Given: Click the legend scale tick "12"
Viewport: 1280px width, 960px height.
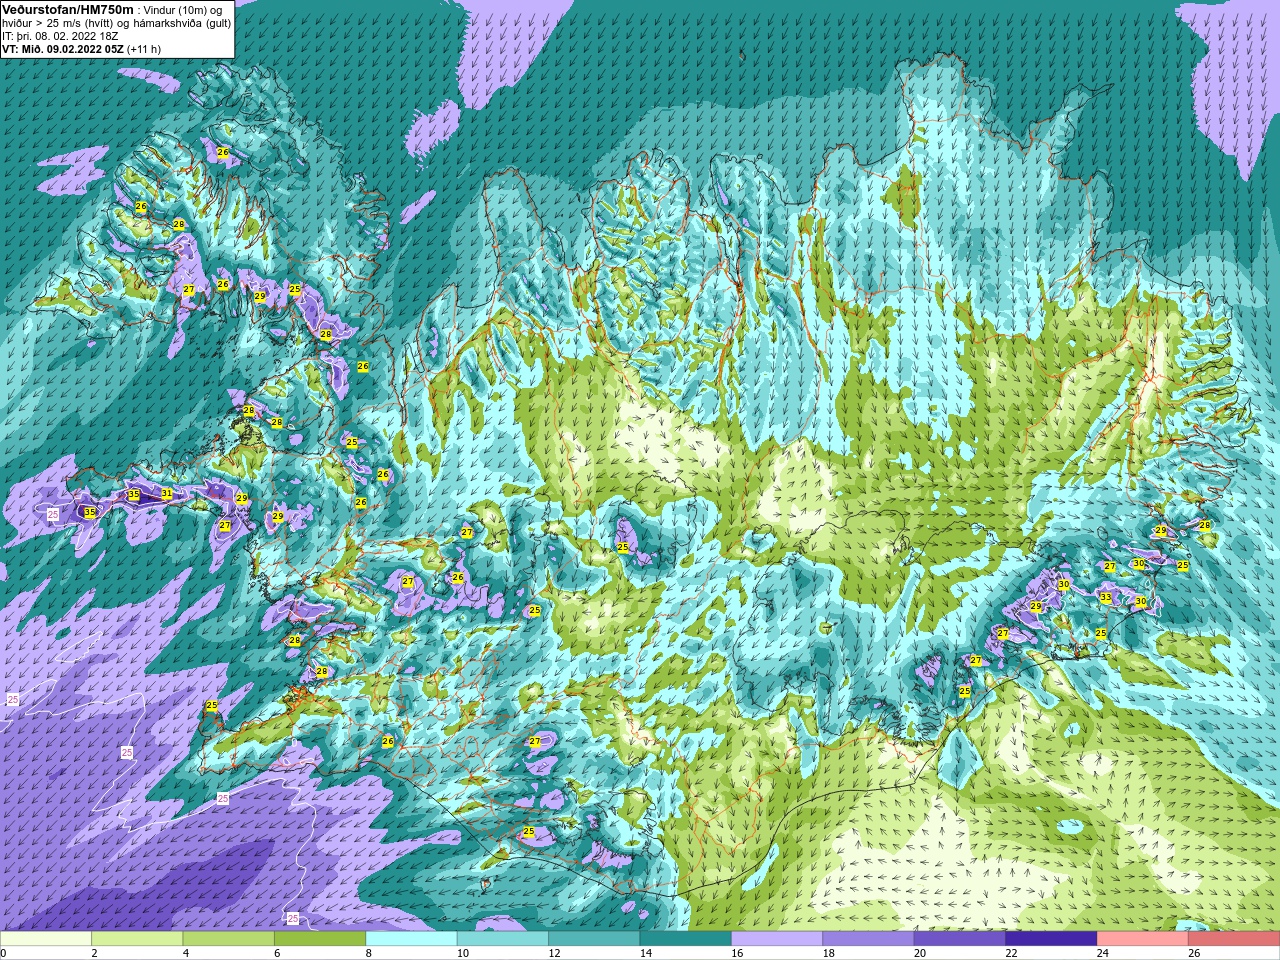Looking at the screenshot, I should click(554, 954).
